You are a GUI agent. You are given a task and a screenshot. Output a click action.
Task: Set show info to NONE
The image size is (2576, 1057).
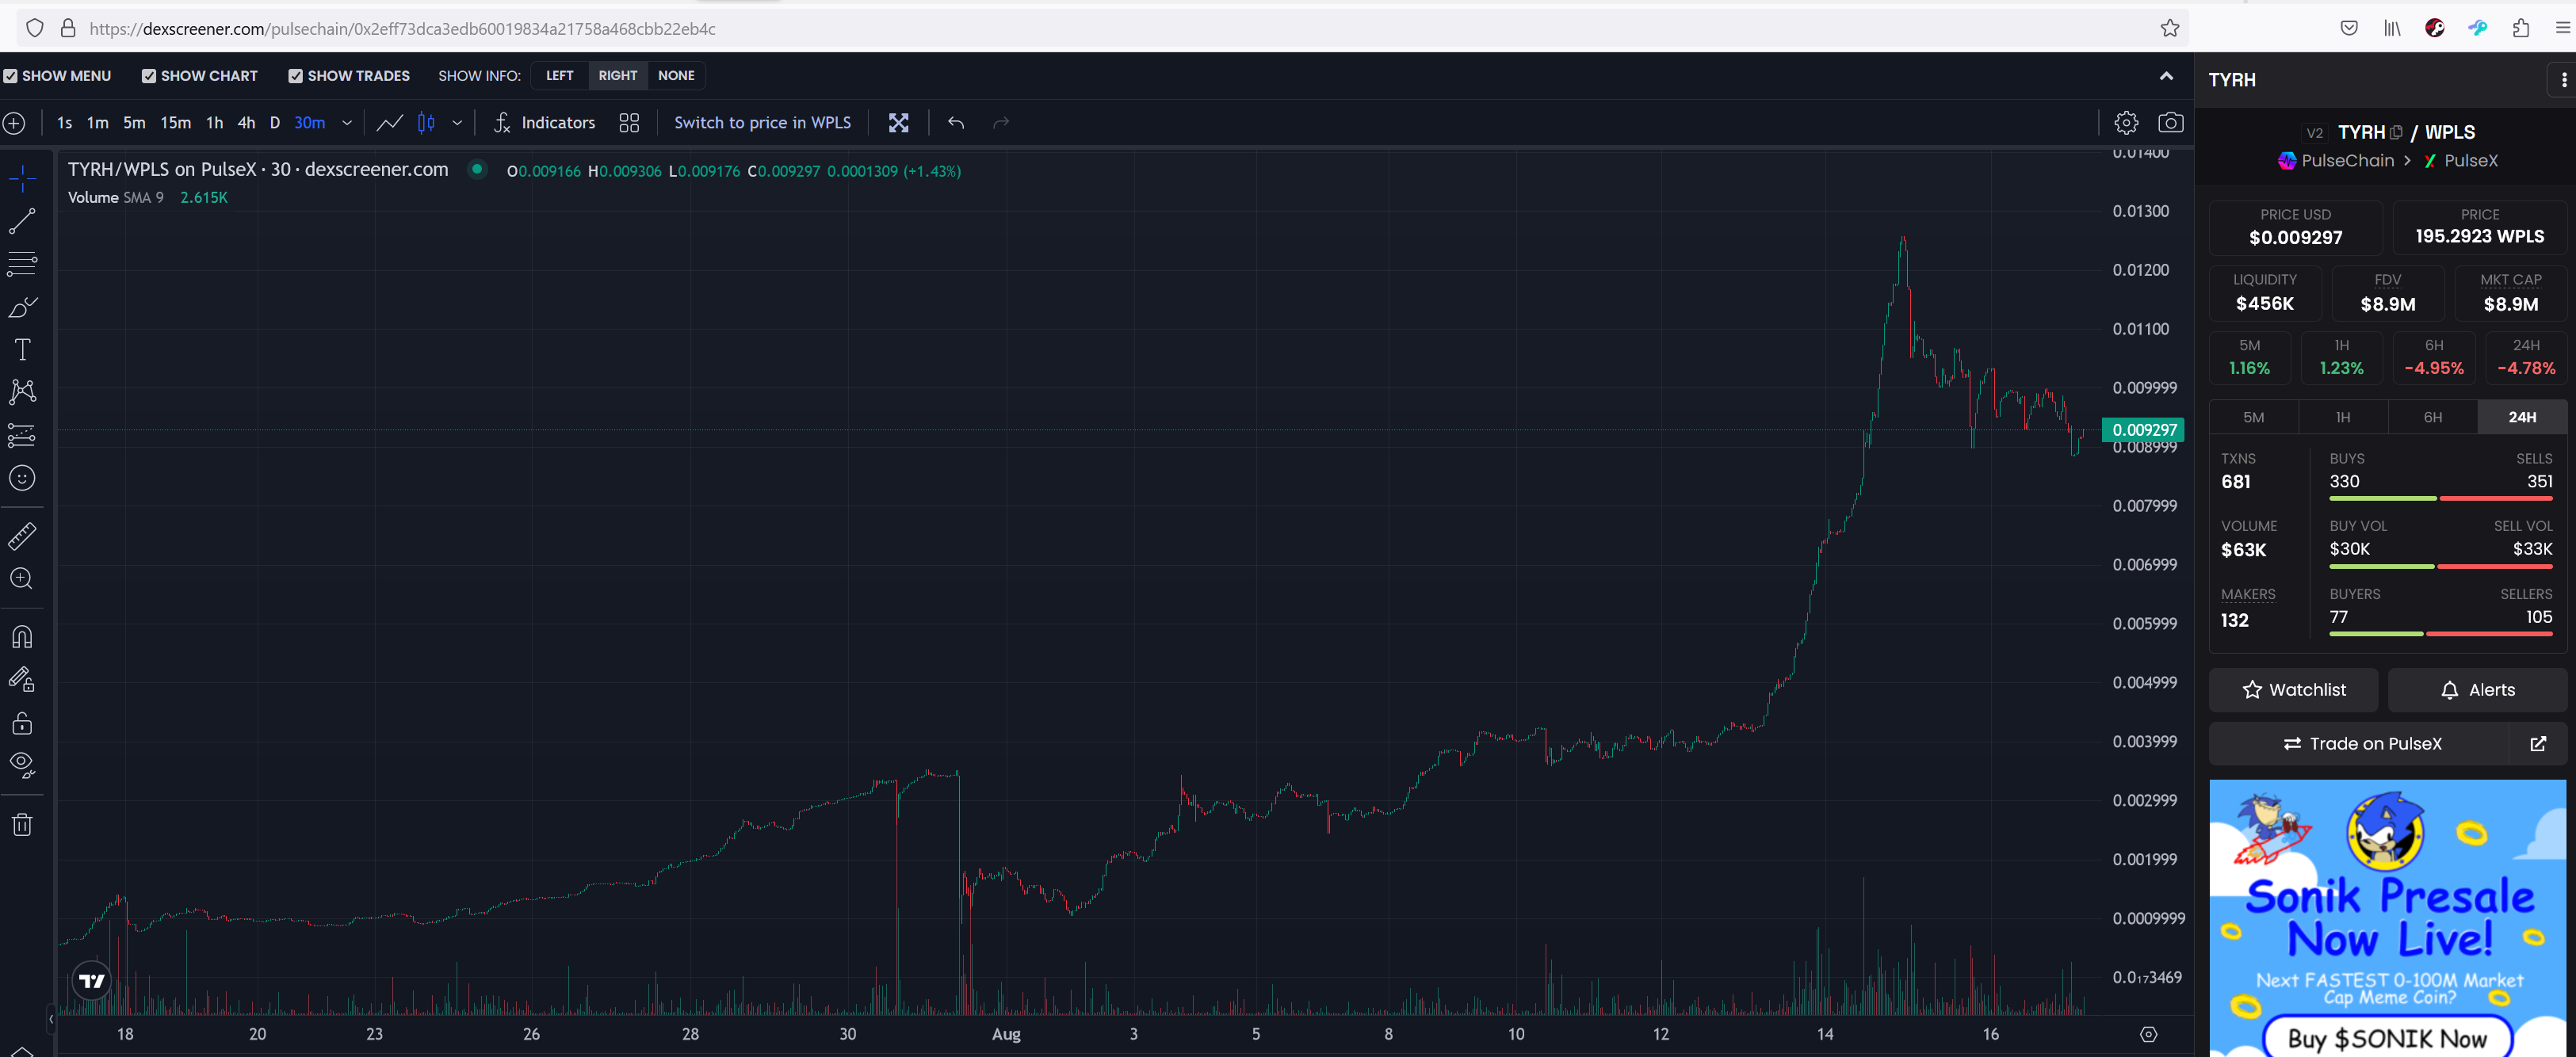676,75
